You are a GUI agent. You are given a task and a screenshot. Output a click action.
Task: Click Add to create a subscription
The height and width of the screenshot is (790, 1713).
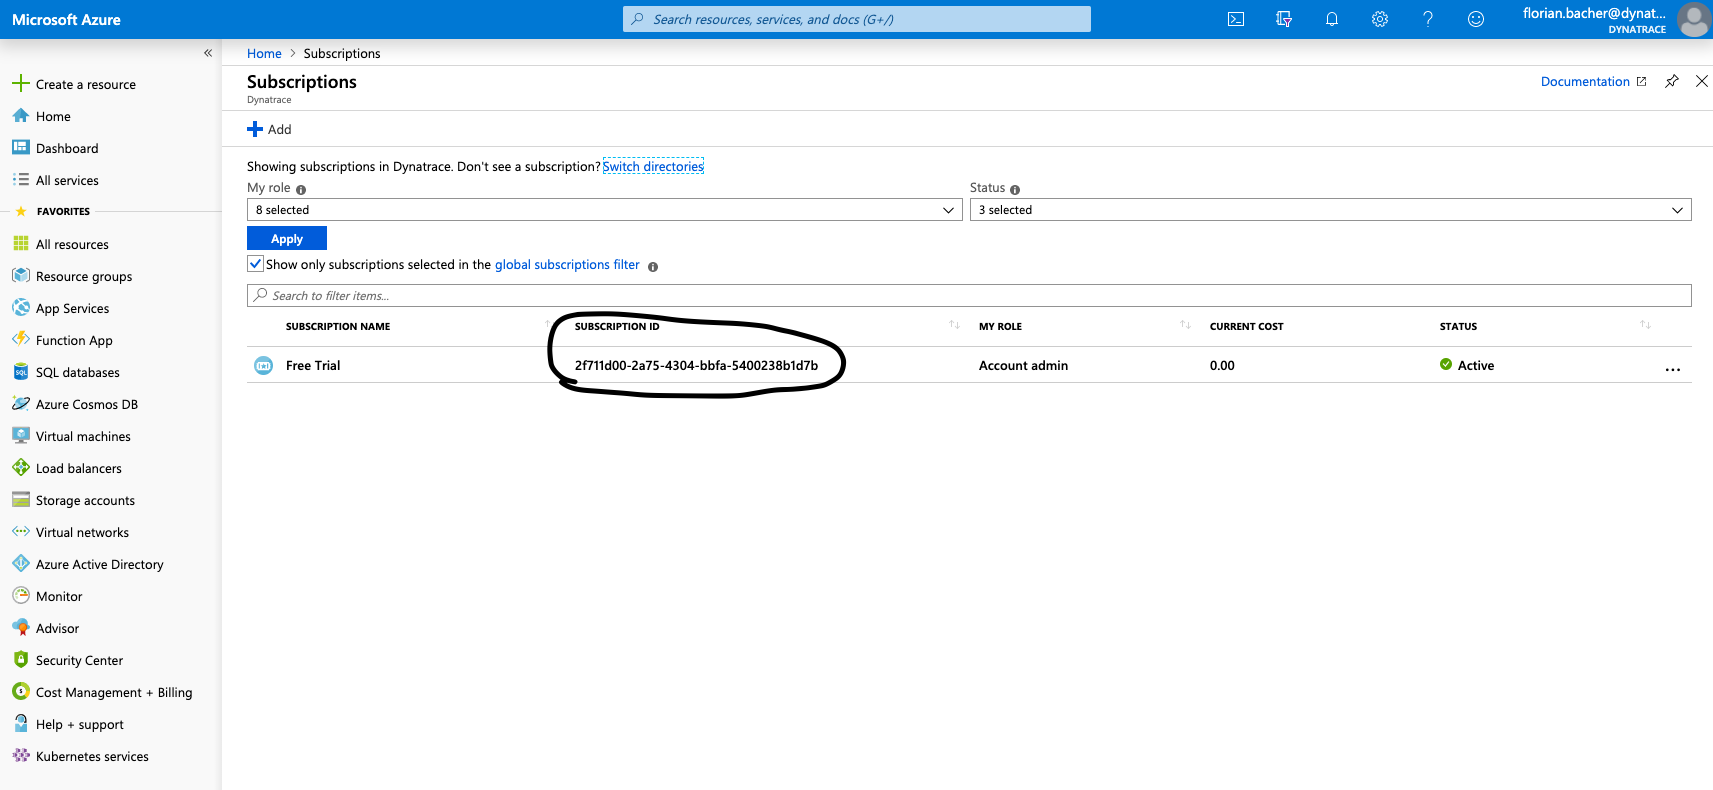pyautogui.click(x=269, y=129)
